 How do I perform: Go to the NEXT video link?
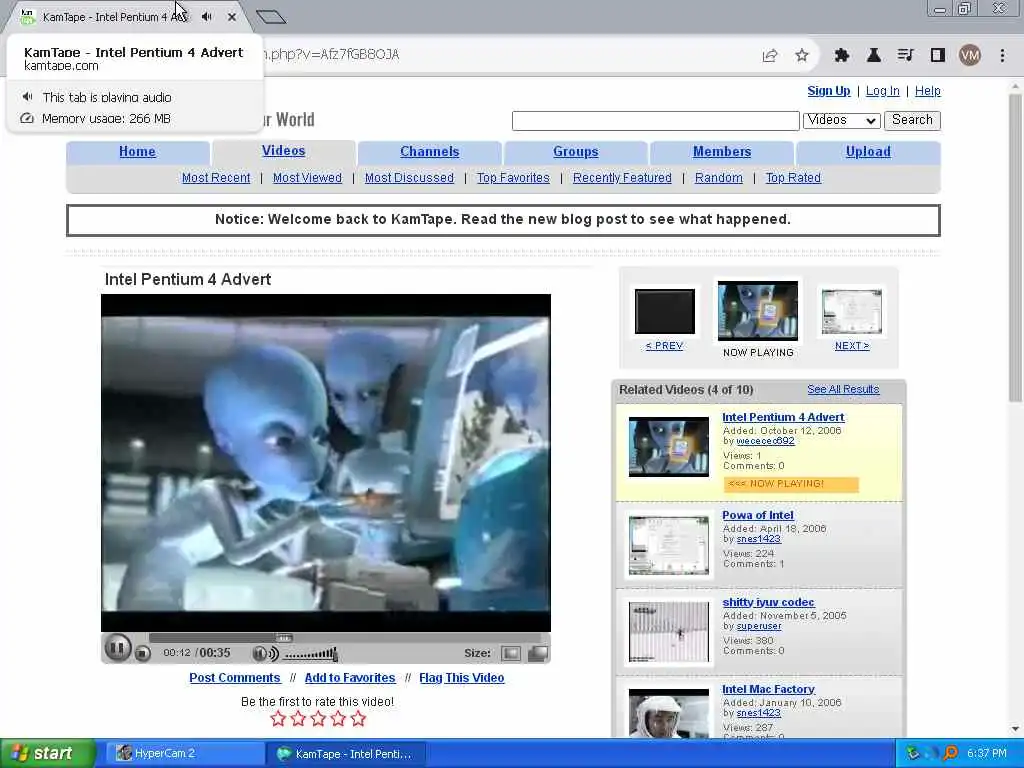pos(852,345)
